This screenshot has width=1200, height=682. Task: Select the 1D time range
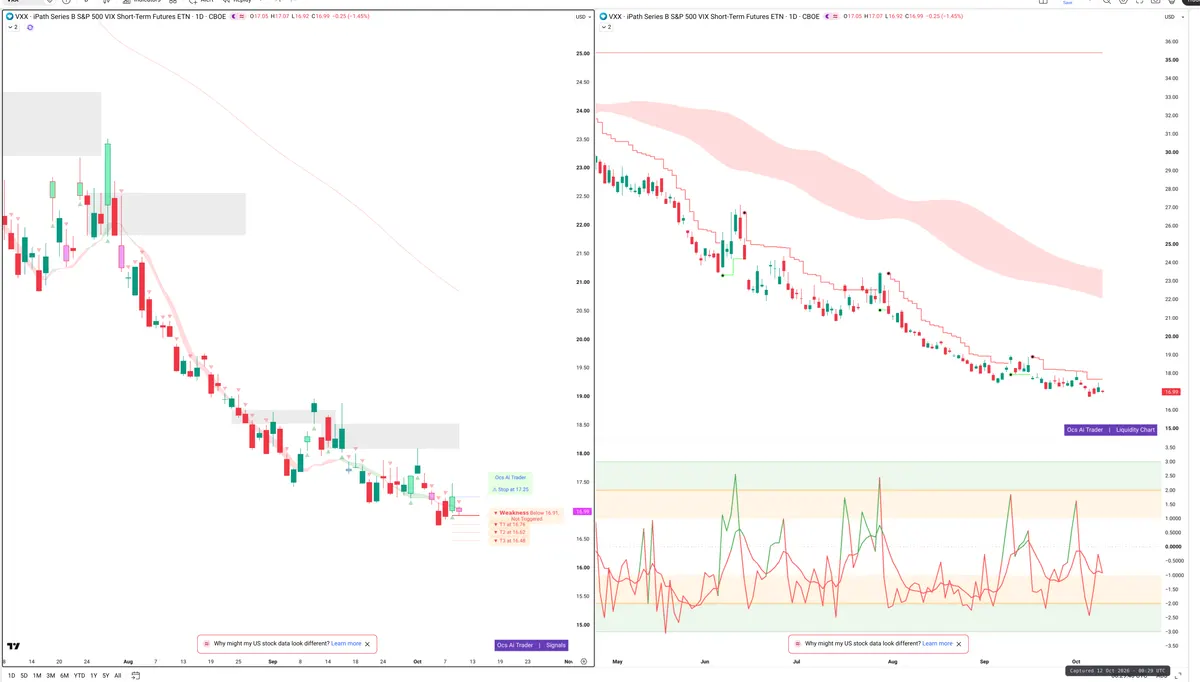(x=11, y=676)
